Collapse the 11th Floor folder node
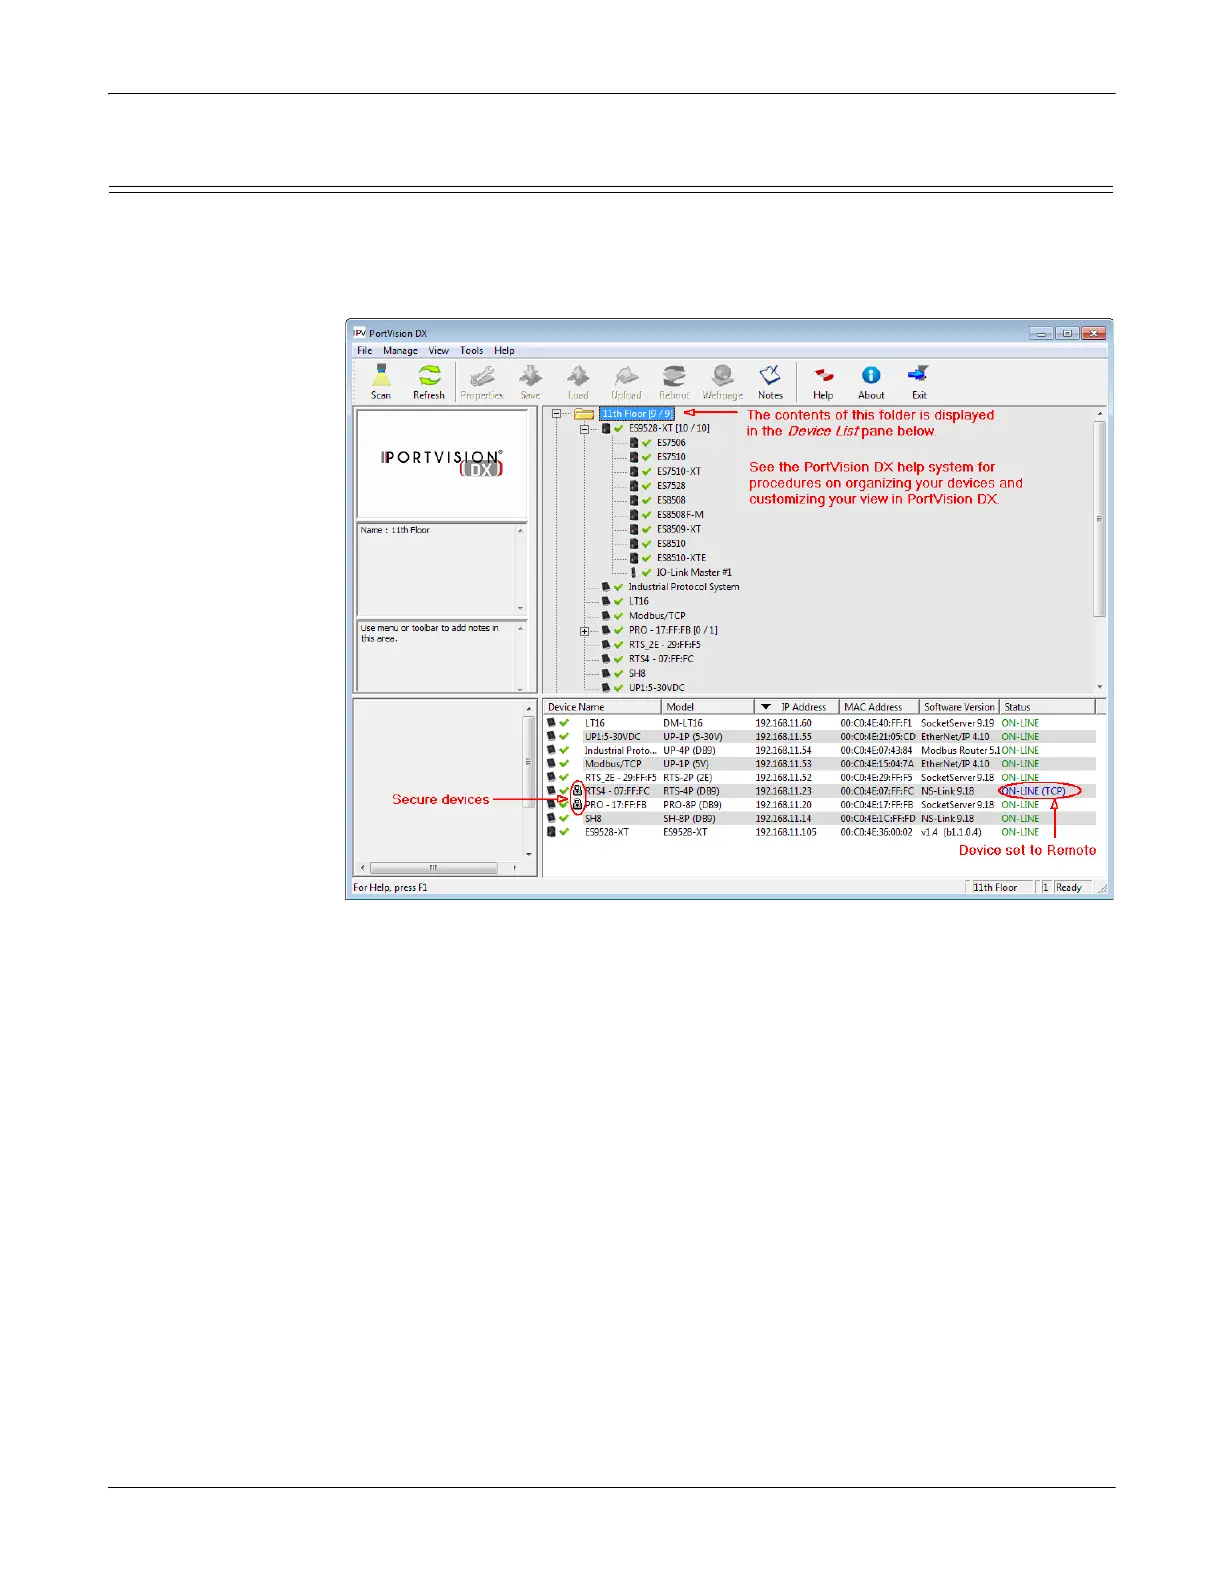Screen dimensions: 1224x1584 557,414
